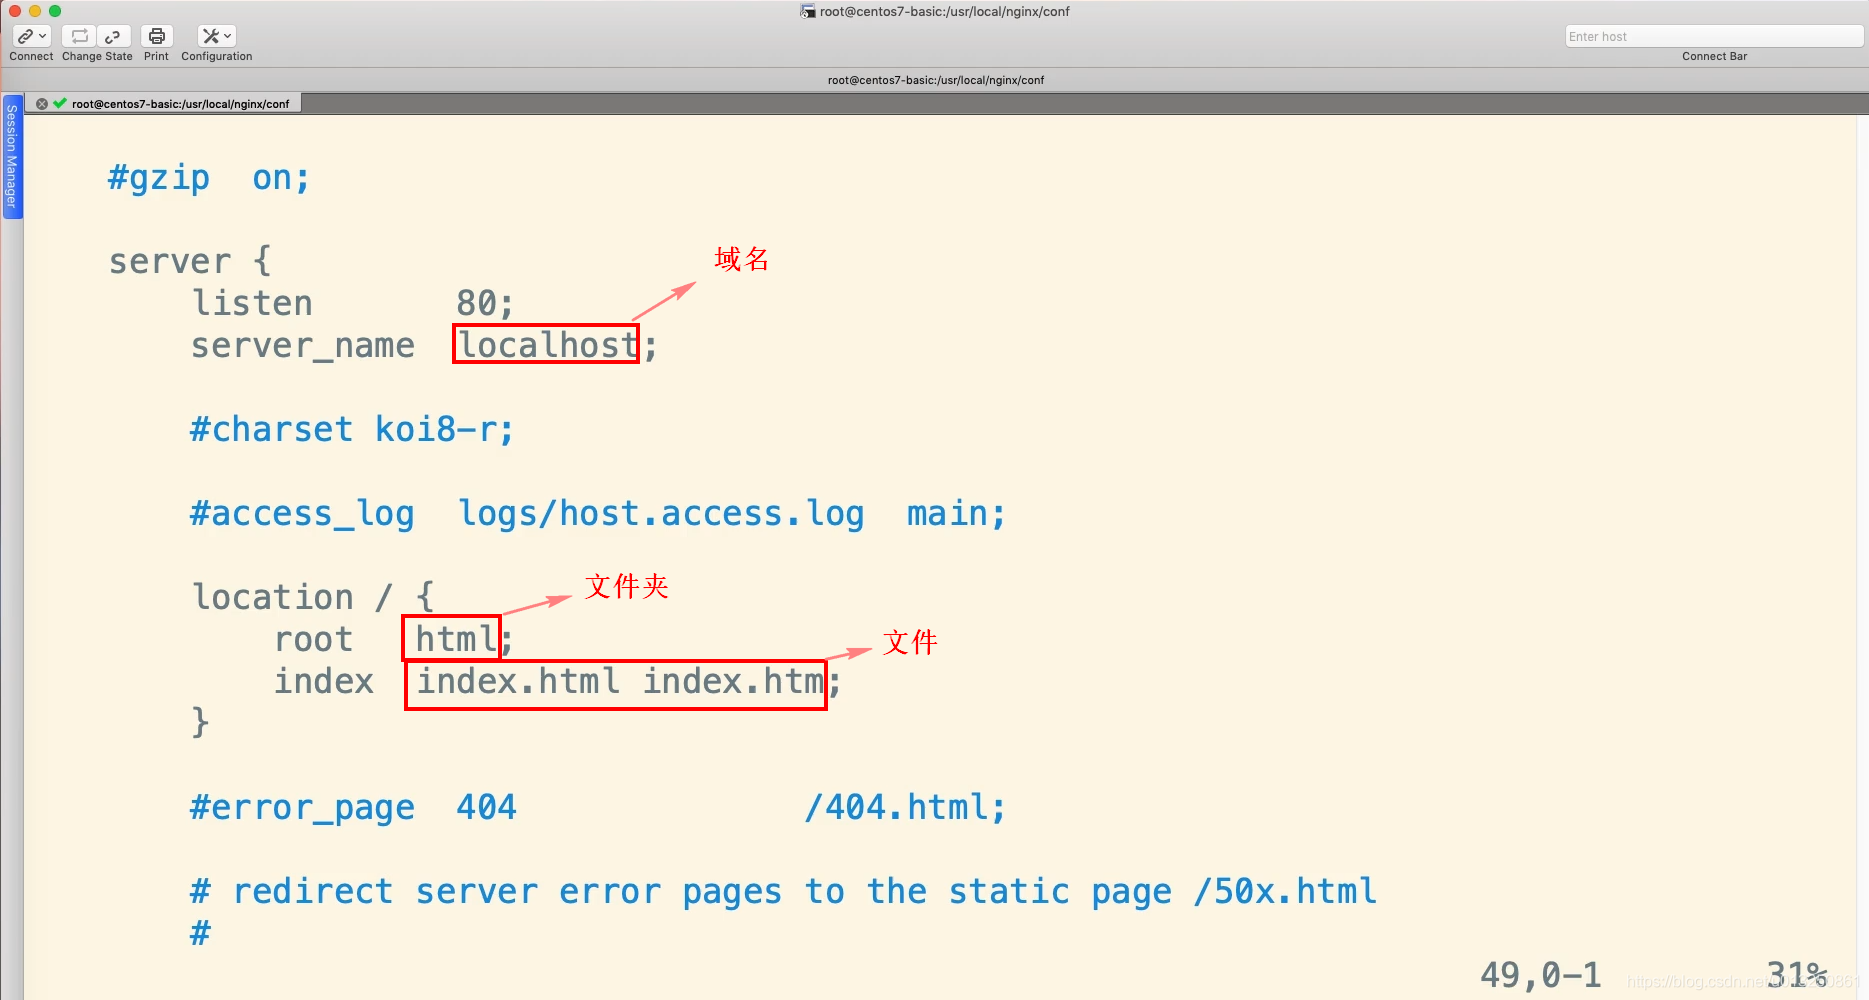Click the "localhost" value
This screenshot has height=1000, width=1869.
coord(547,345)
